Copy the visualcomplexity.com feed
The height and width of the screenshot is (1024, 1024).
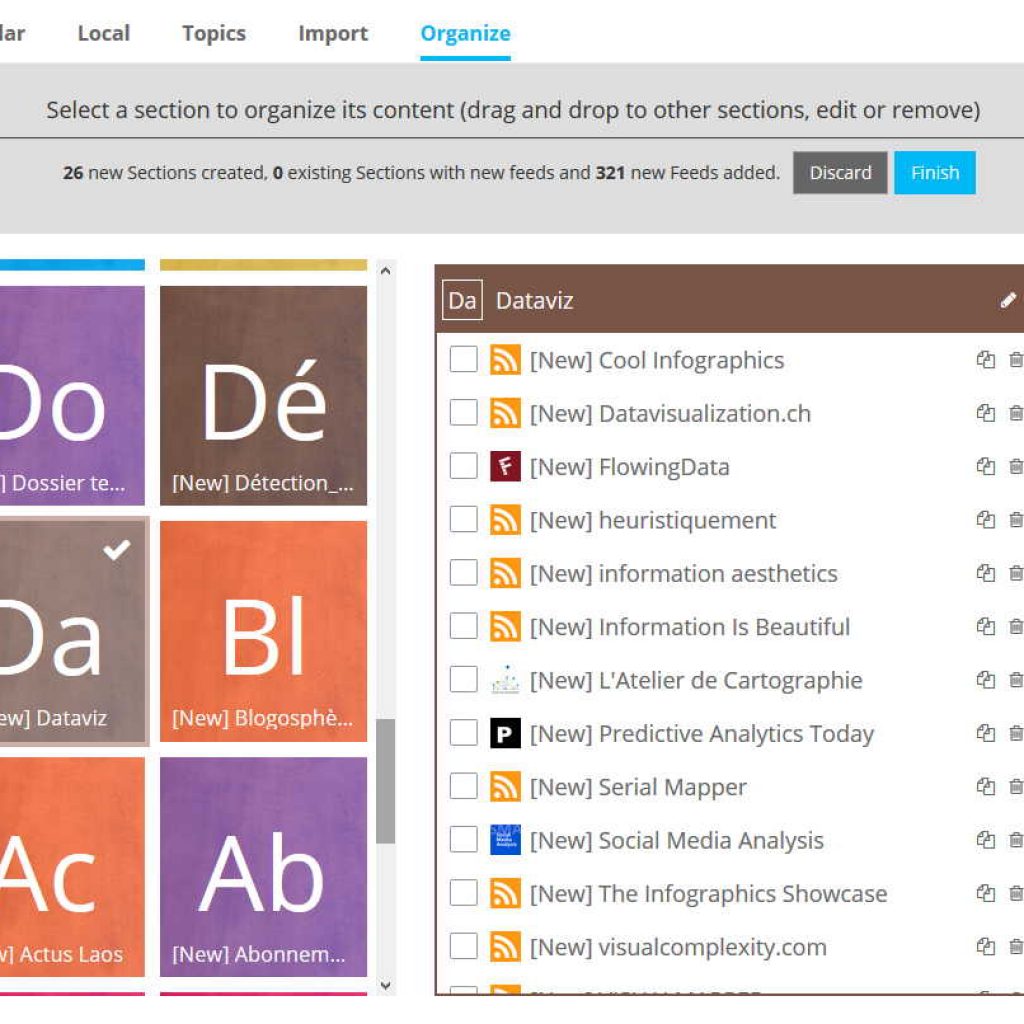[x=986, y=947]
